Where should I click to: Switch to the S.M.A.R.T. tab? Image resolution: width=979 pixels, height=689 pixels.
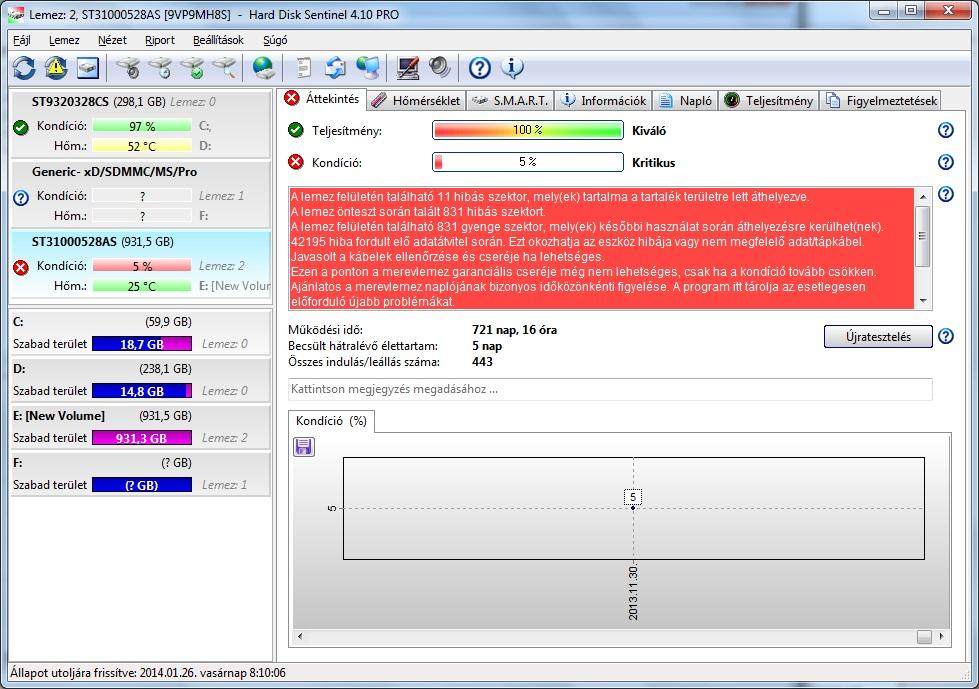coord(510,100)
